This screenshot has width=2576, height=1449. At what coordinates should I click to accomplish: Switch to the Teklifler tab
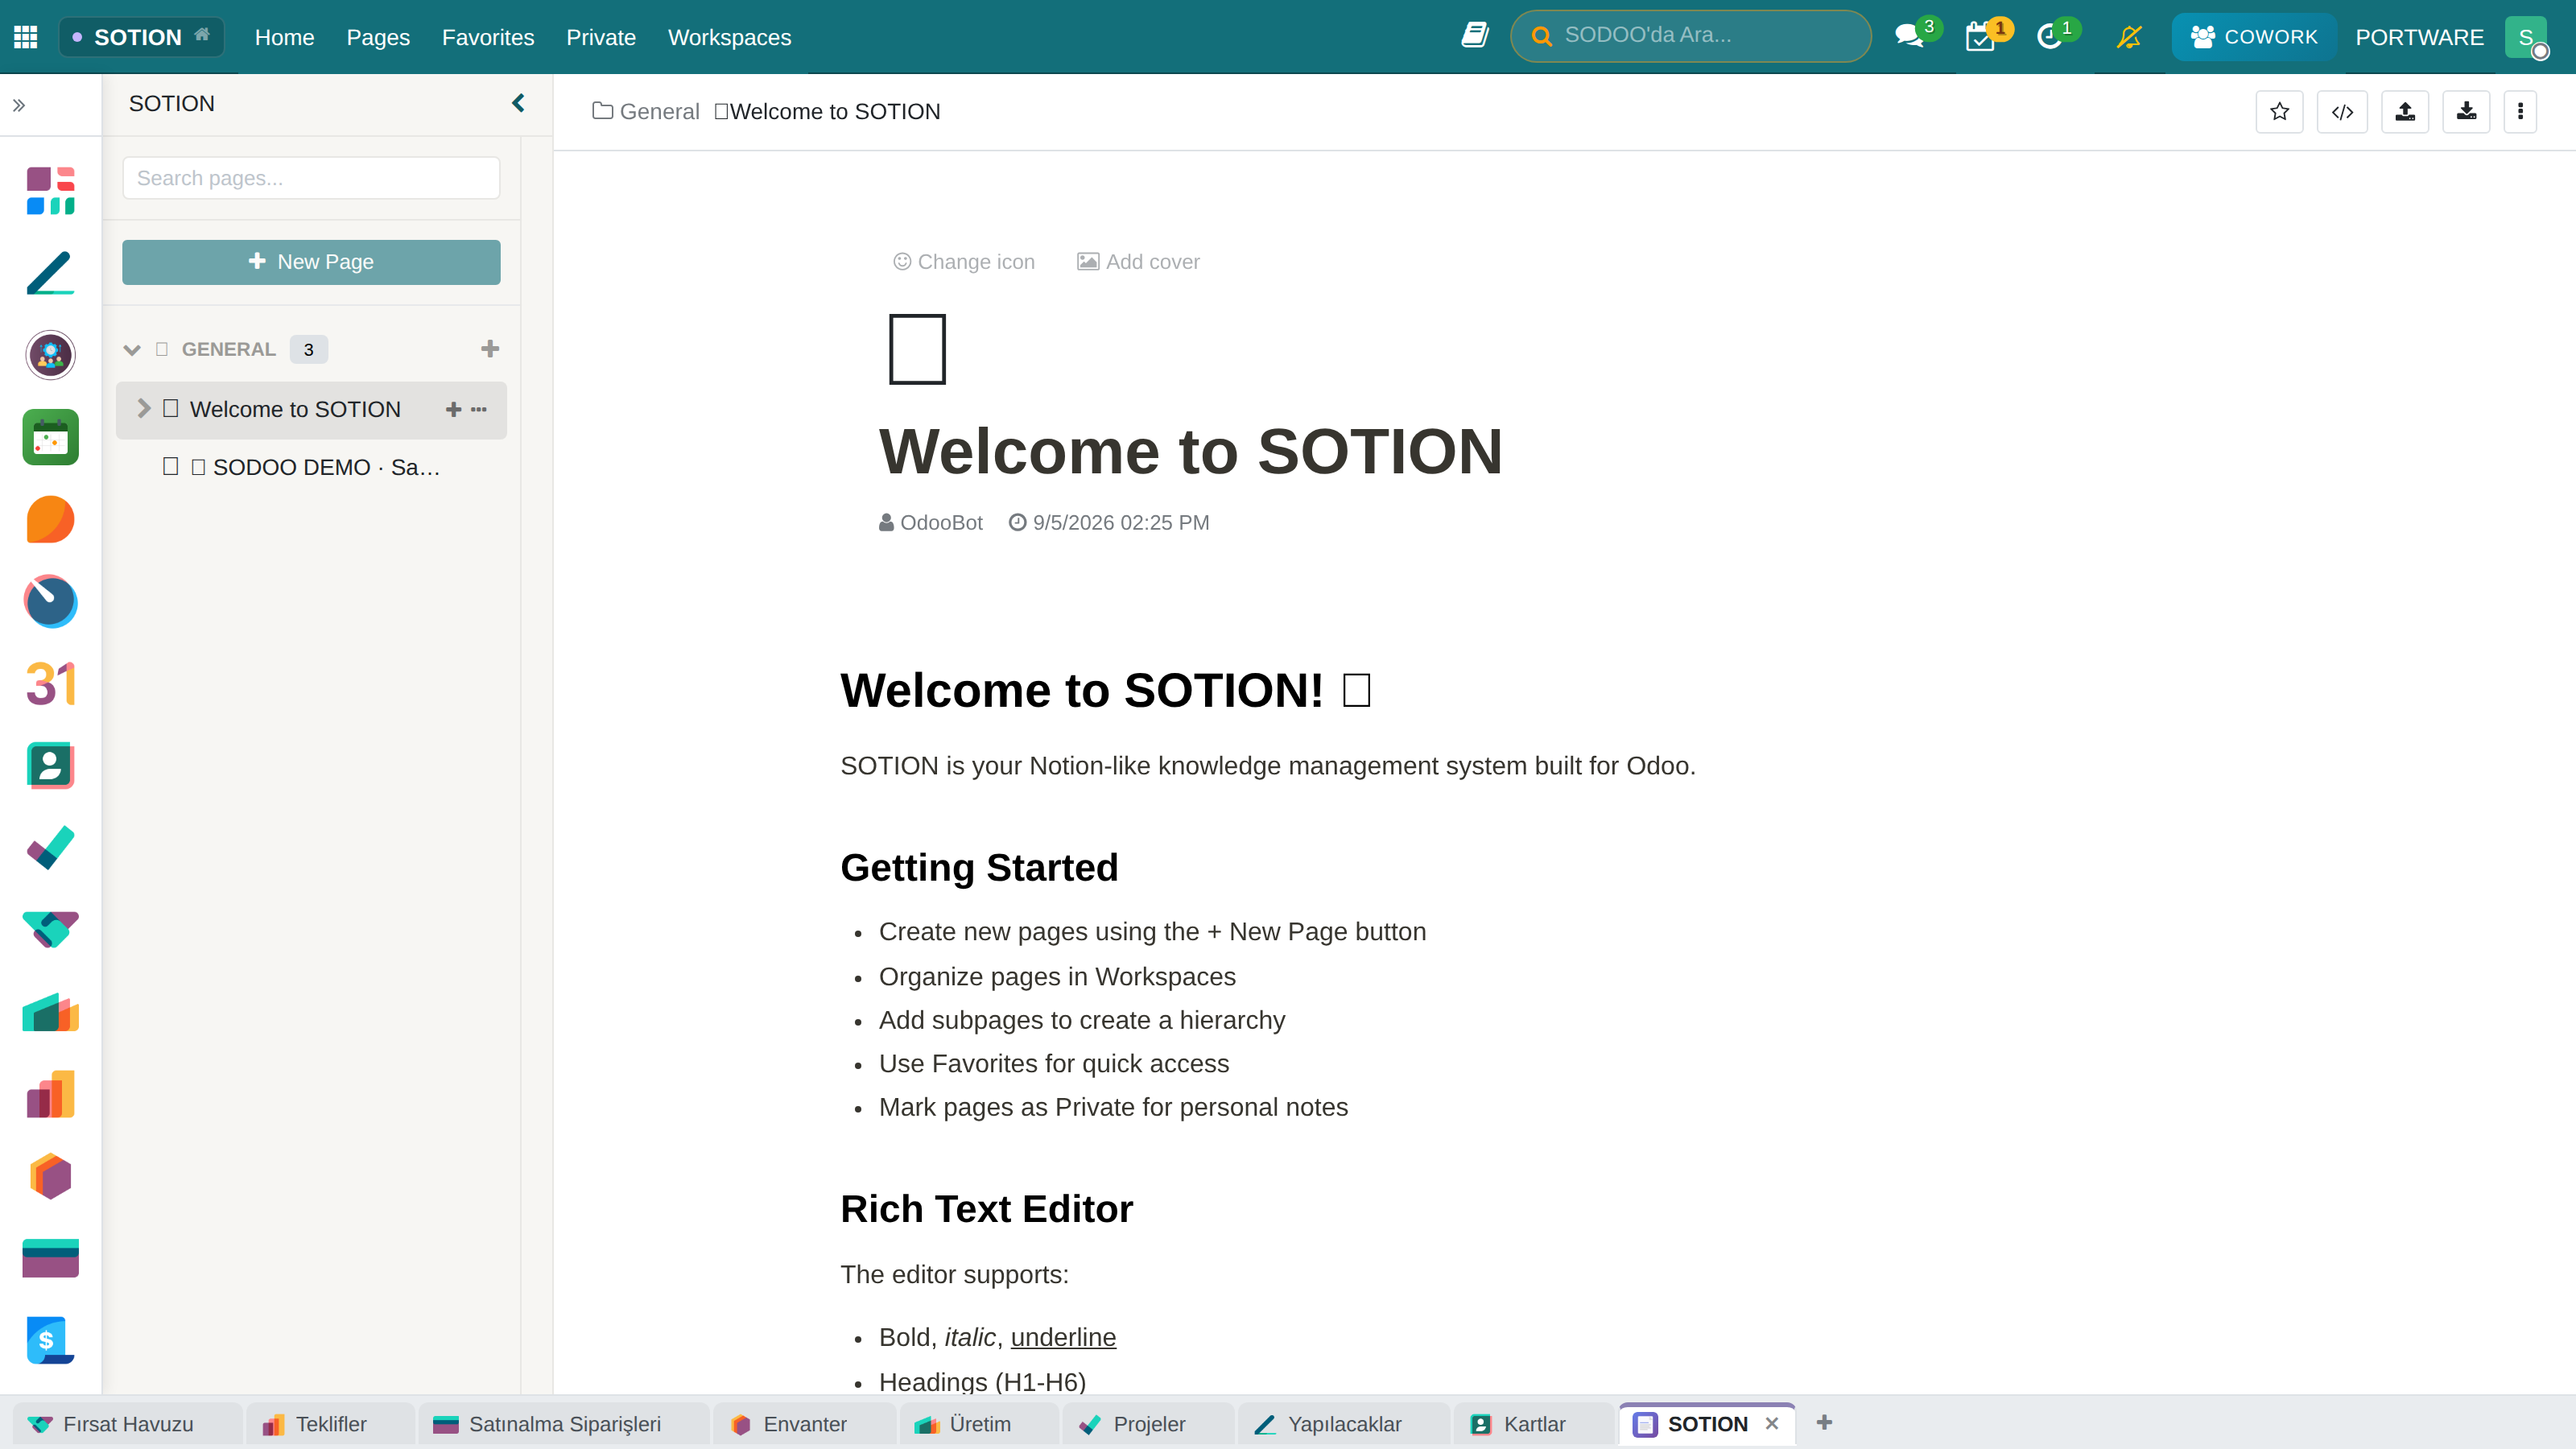click(330, 1424)
